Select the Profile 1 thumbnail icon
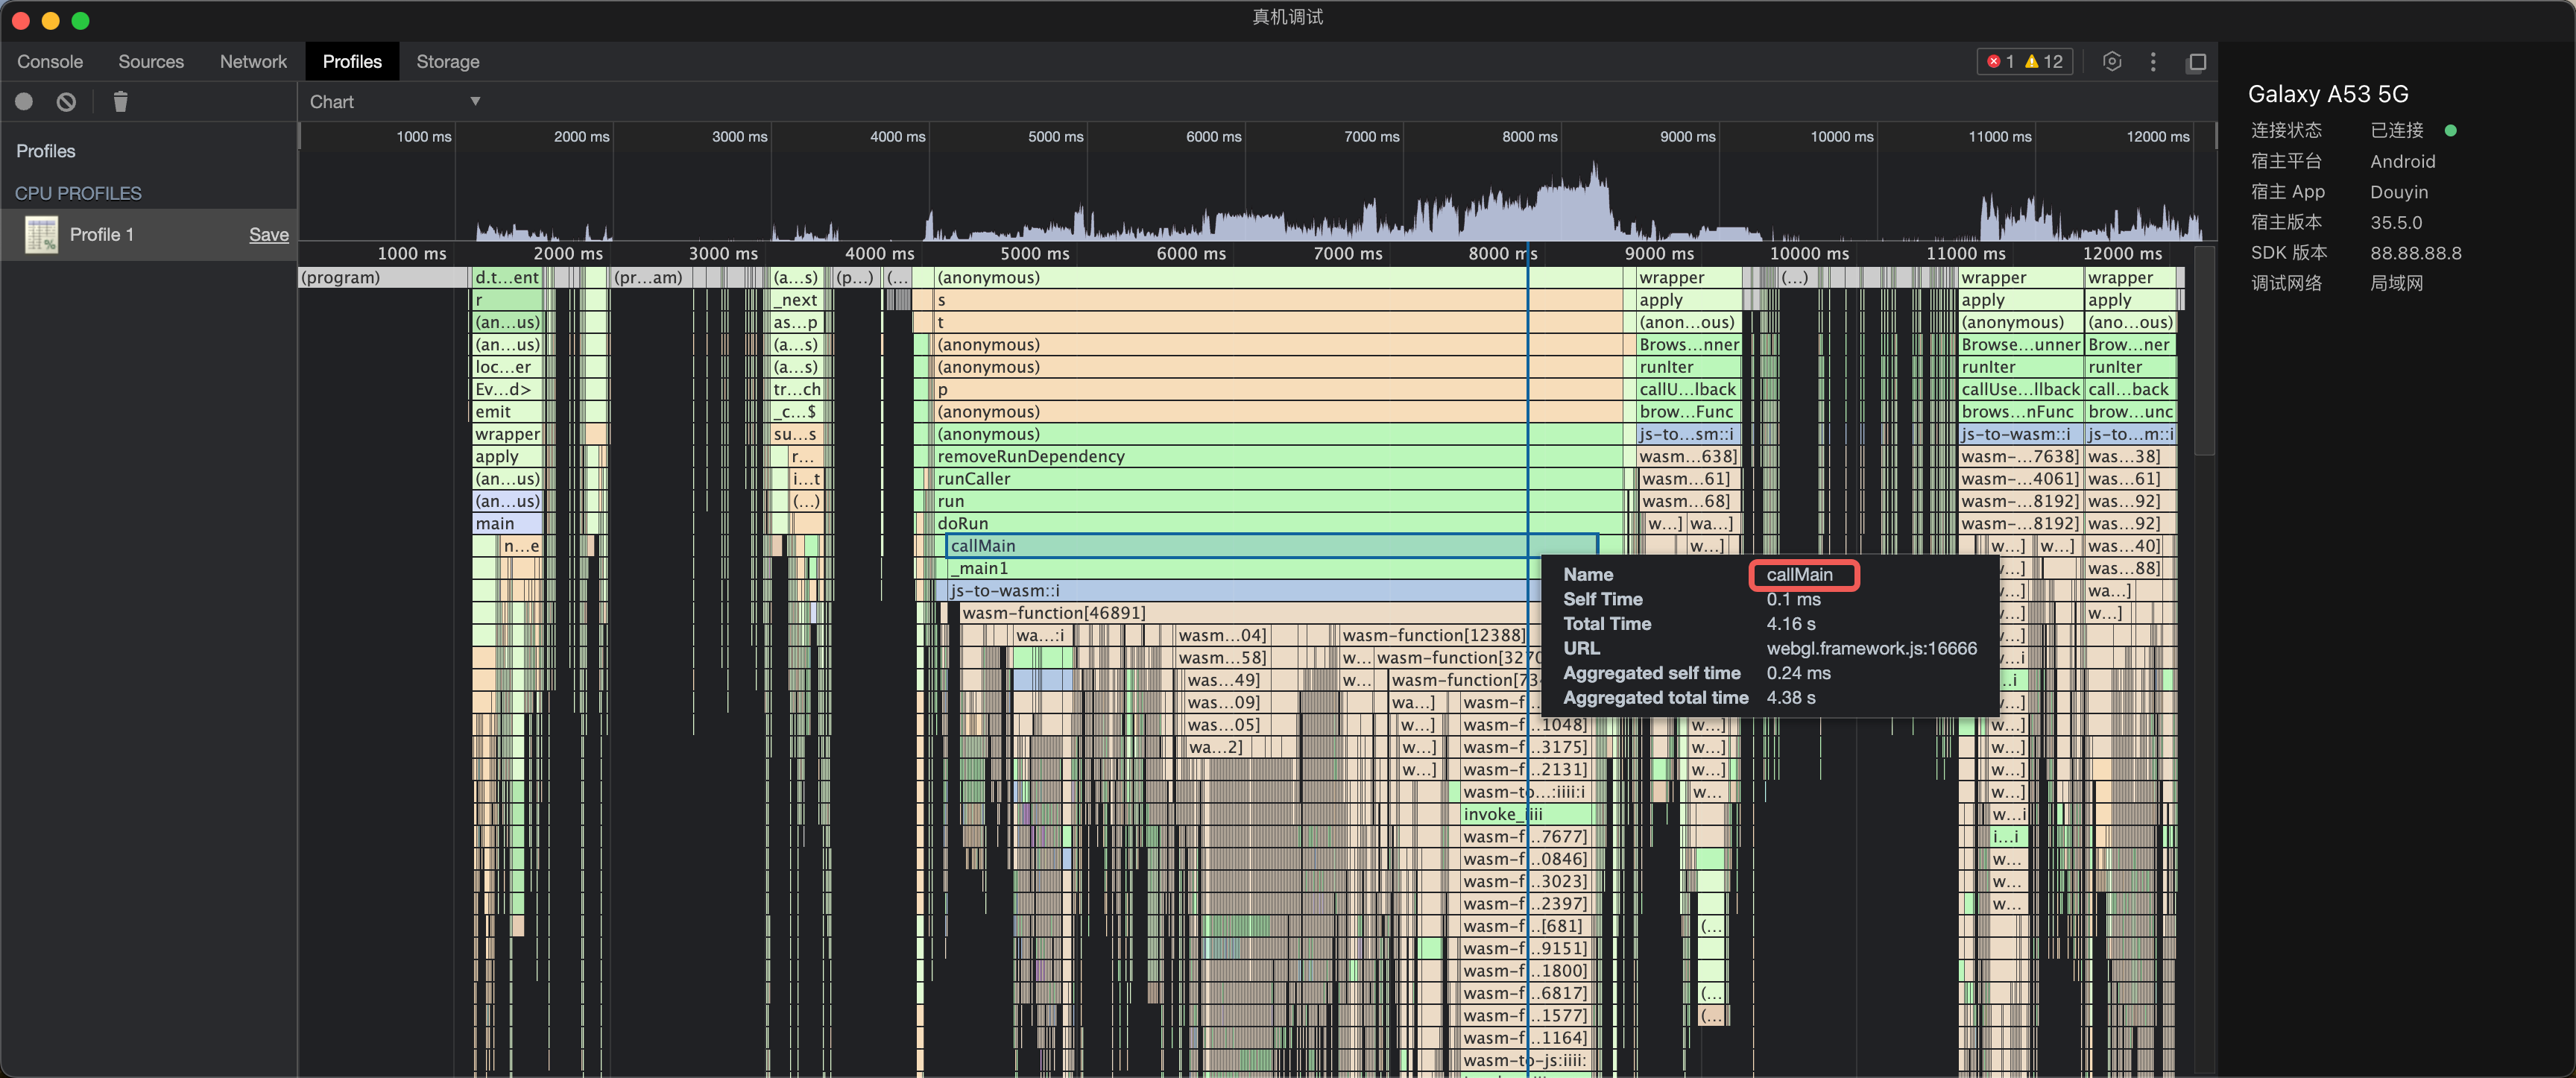 [x=41, y=234]
